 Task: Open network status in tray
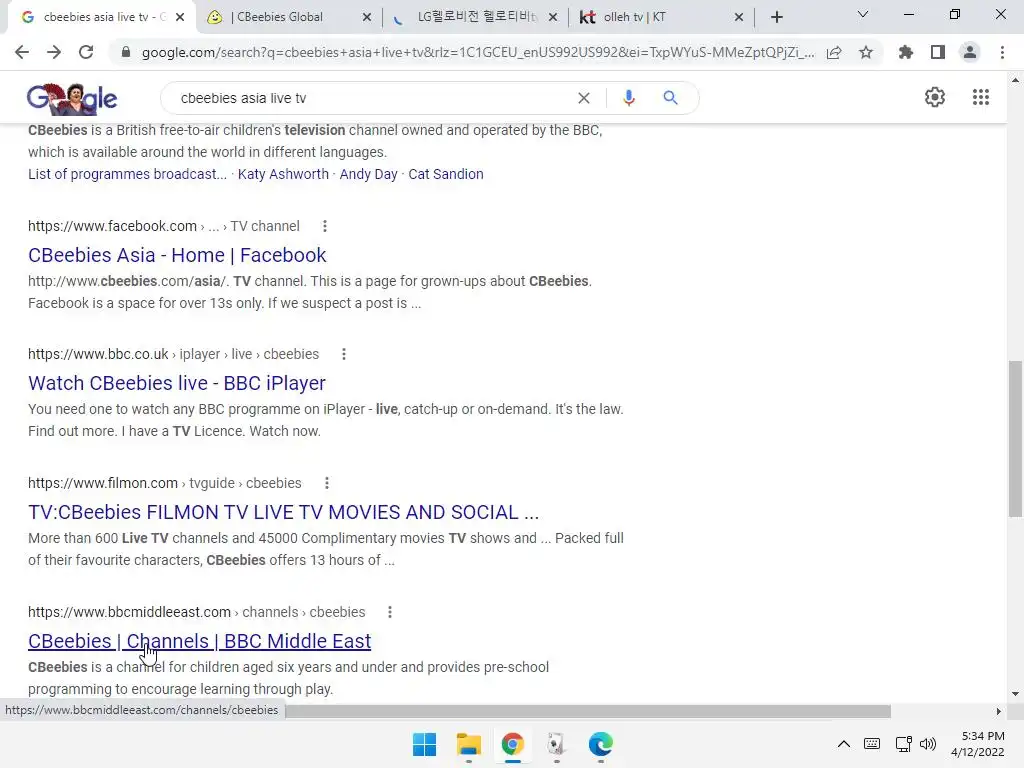(x=903, y=744)
